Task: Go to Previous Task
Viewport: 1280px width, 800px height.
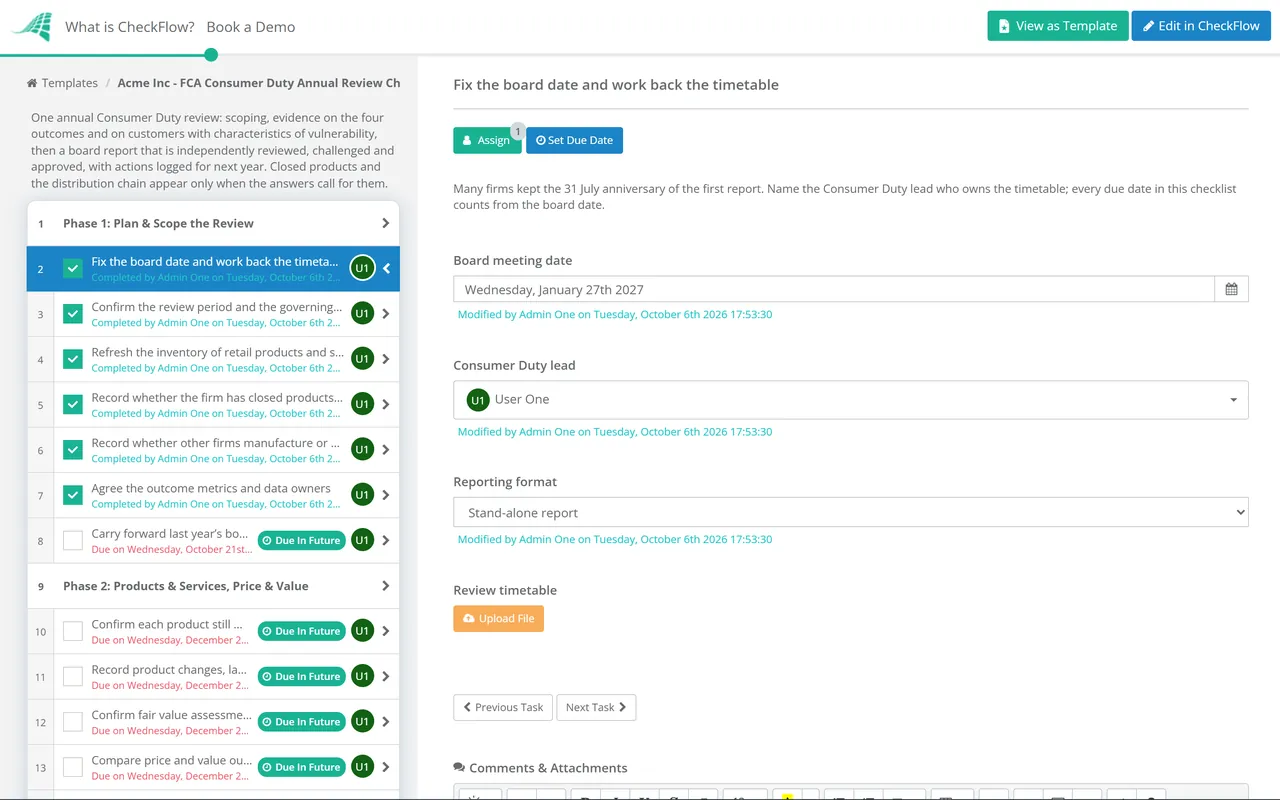Action: point(503,707)
